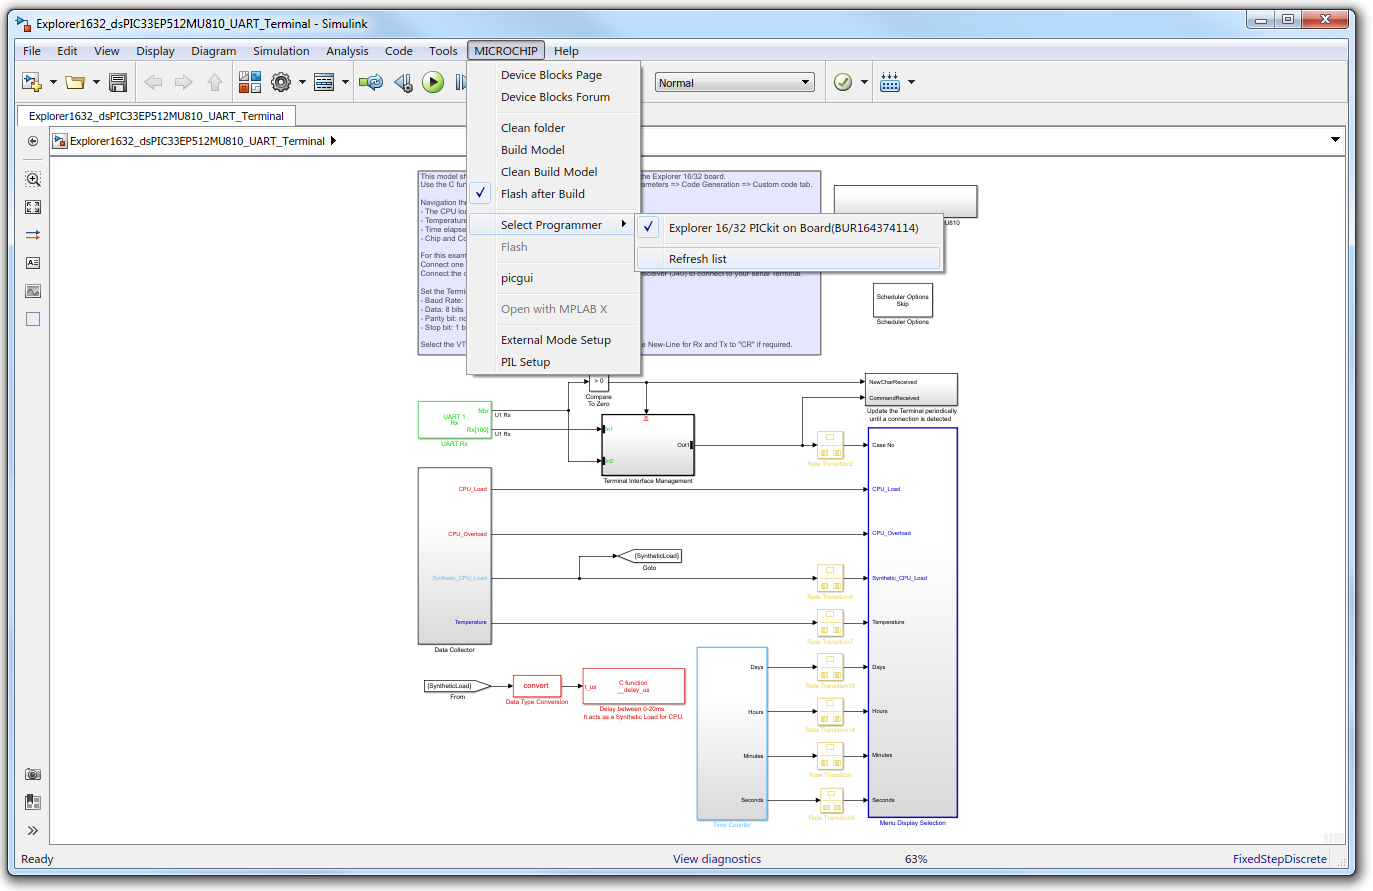The image size is (1373, 891).
Task: Open the save options dropdown arrow
Action: pos(95,82)
